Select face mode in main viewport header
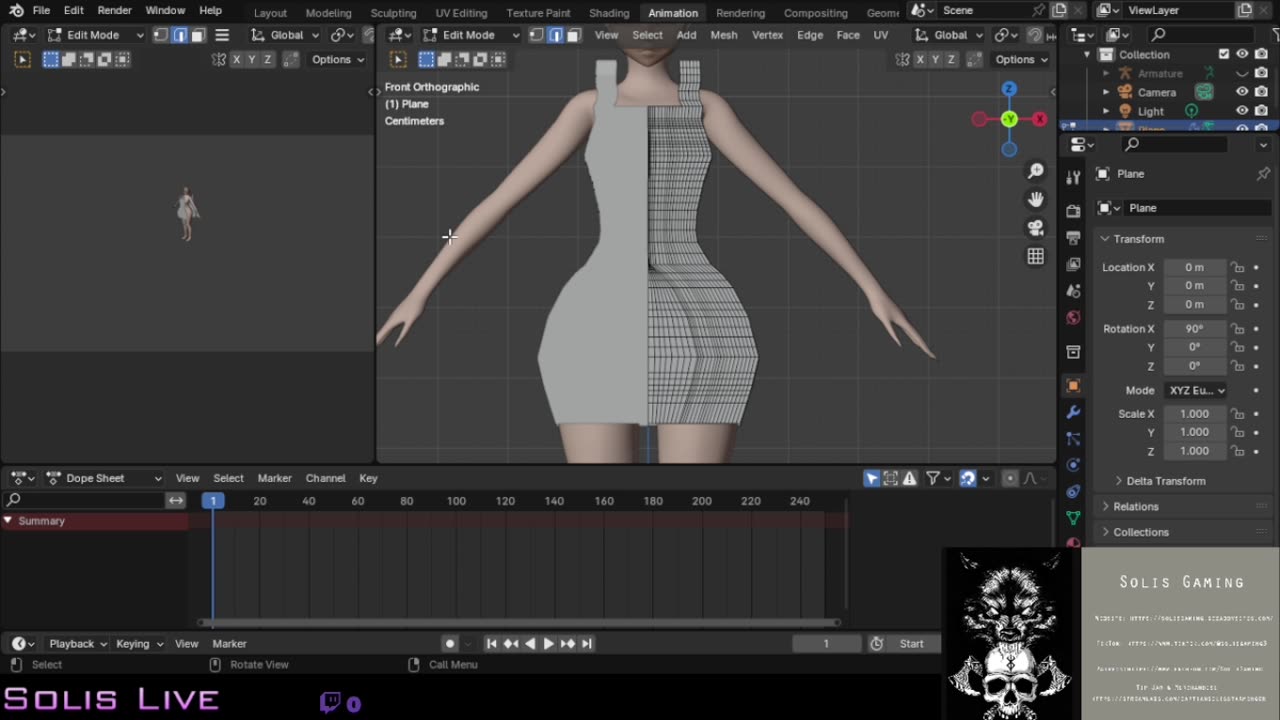Screen dimensions: 1280x720 click(574, 35)
